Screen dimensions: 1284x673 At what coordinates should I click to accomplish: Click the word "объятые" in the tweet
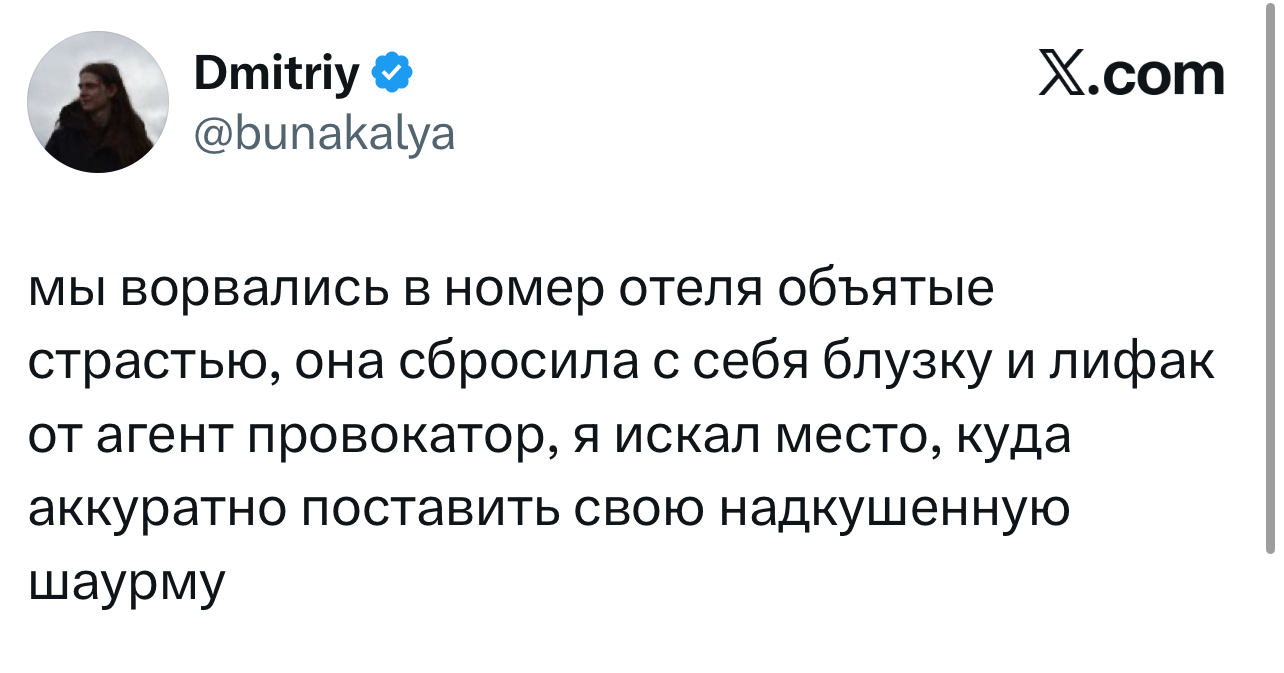coord(885,291)
